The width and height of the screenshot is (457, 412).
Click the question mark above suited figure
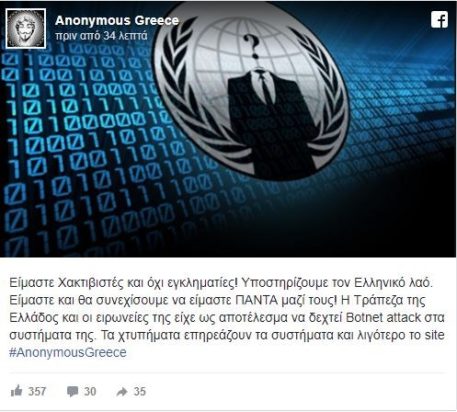[x=252, y=46]
